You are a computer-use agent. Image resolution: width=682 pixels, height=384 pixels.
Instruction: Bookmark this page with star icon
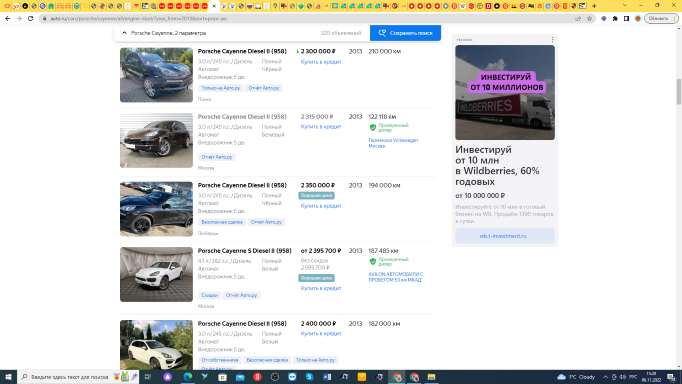tap(590, 19)
